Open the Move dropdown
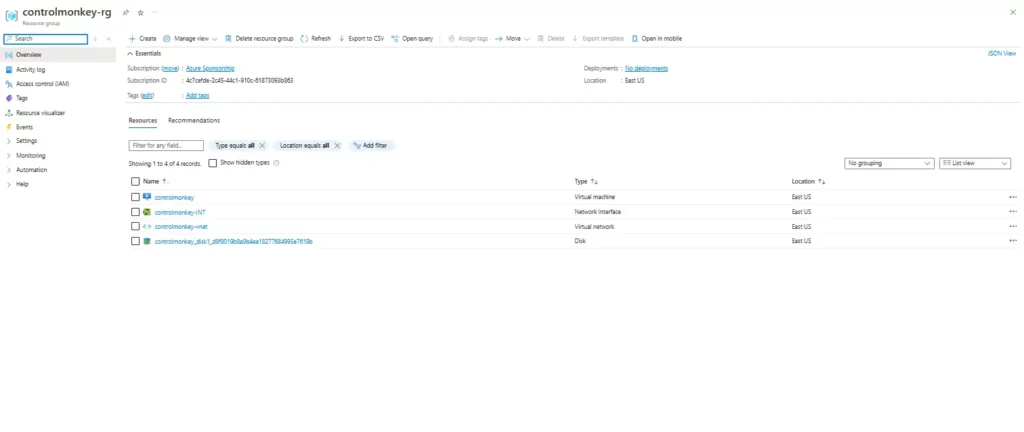The width and height of the screenshot is (1024, 432). [513, 39]
